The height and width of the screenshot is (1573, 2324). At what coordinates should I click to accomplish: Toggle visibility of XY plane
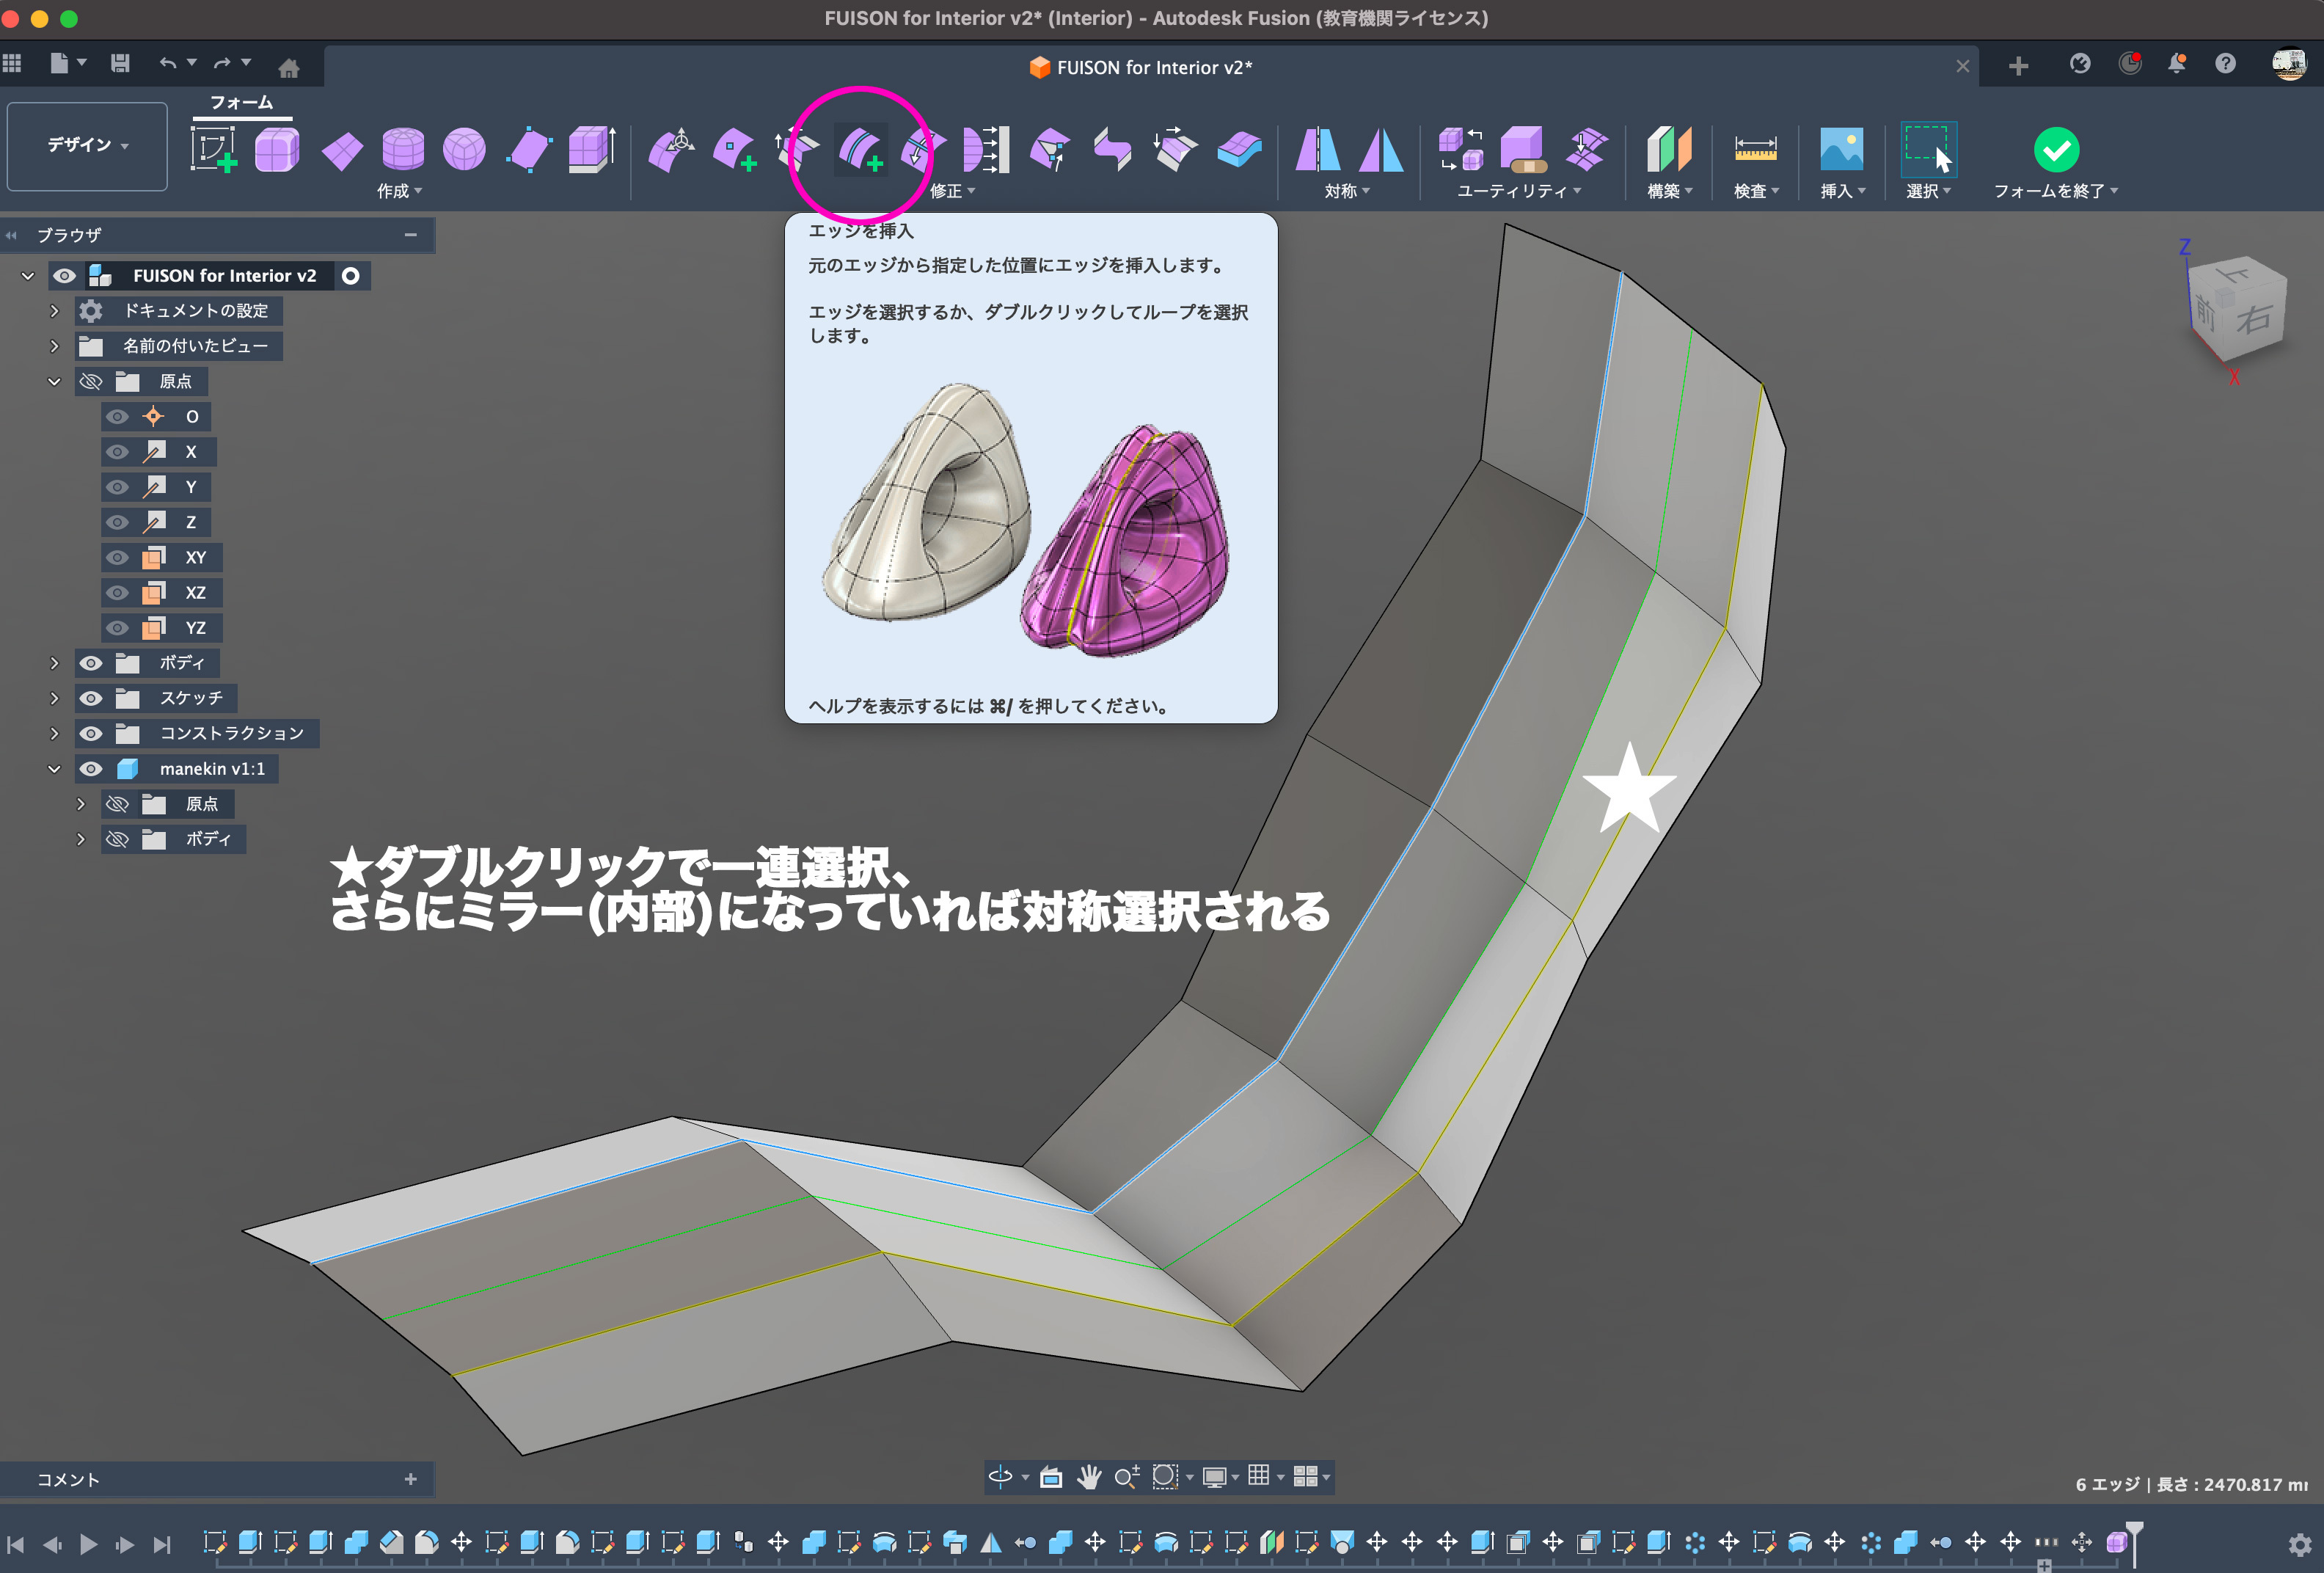[x=118, y=558]
